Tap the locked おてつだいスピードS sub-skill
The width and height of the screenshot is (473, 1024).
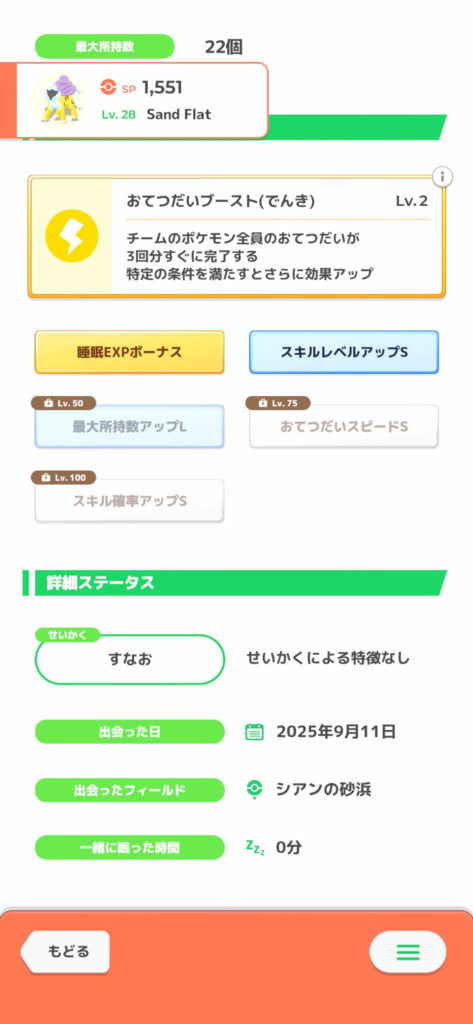click(344, 426)
